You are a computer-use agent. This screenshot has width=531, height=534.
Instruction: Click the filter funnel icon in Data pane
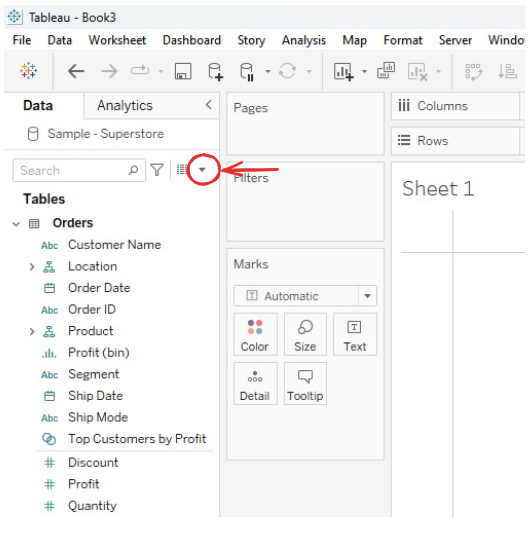(157, 170)
